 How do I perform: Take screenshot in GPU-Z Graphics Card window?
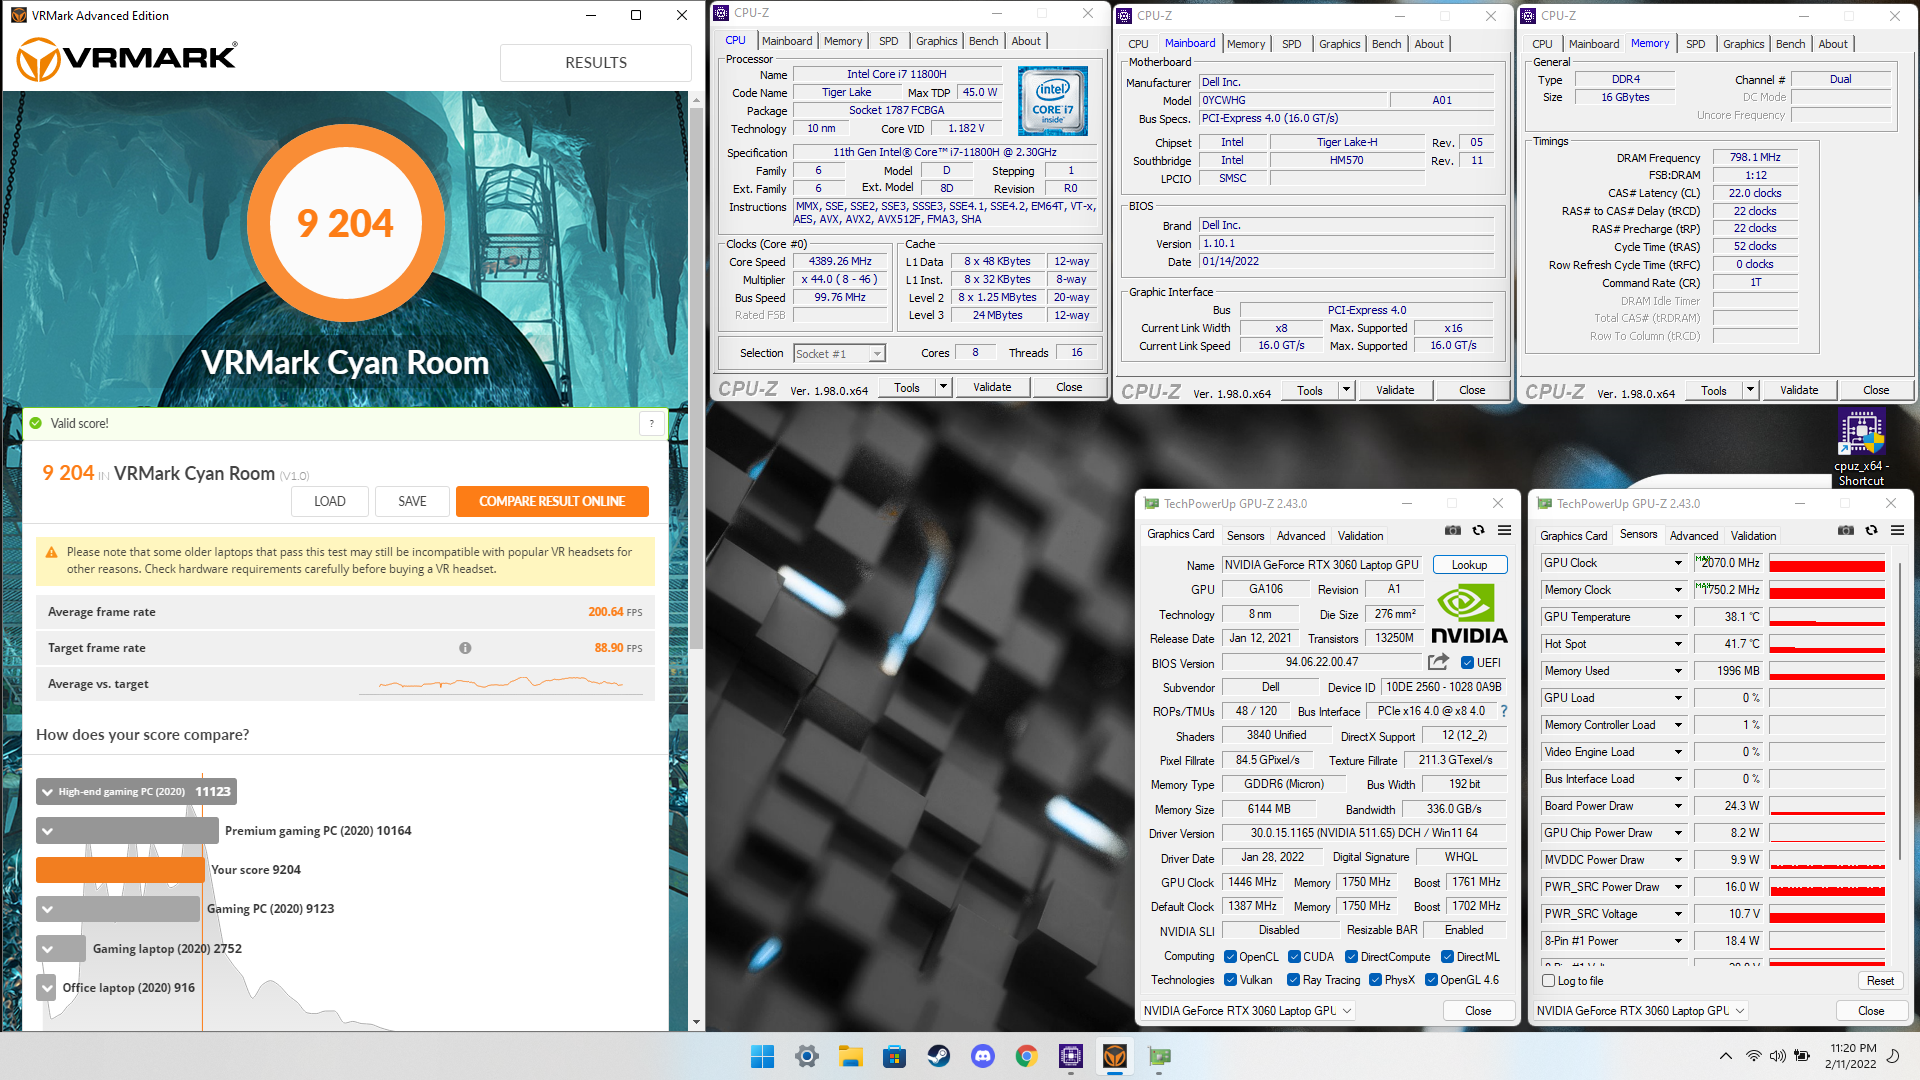coord(1453,531)
